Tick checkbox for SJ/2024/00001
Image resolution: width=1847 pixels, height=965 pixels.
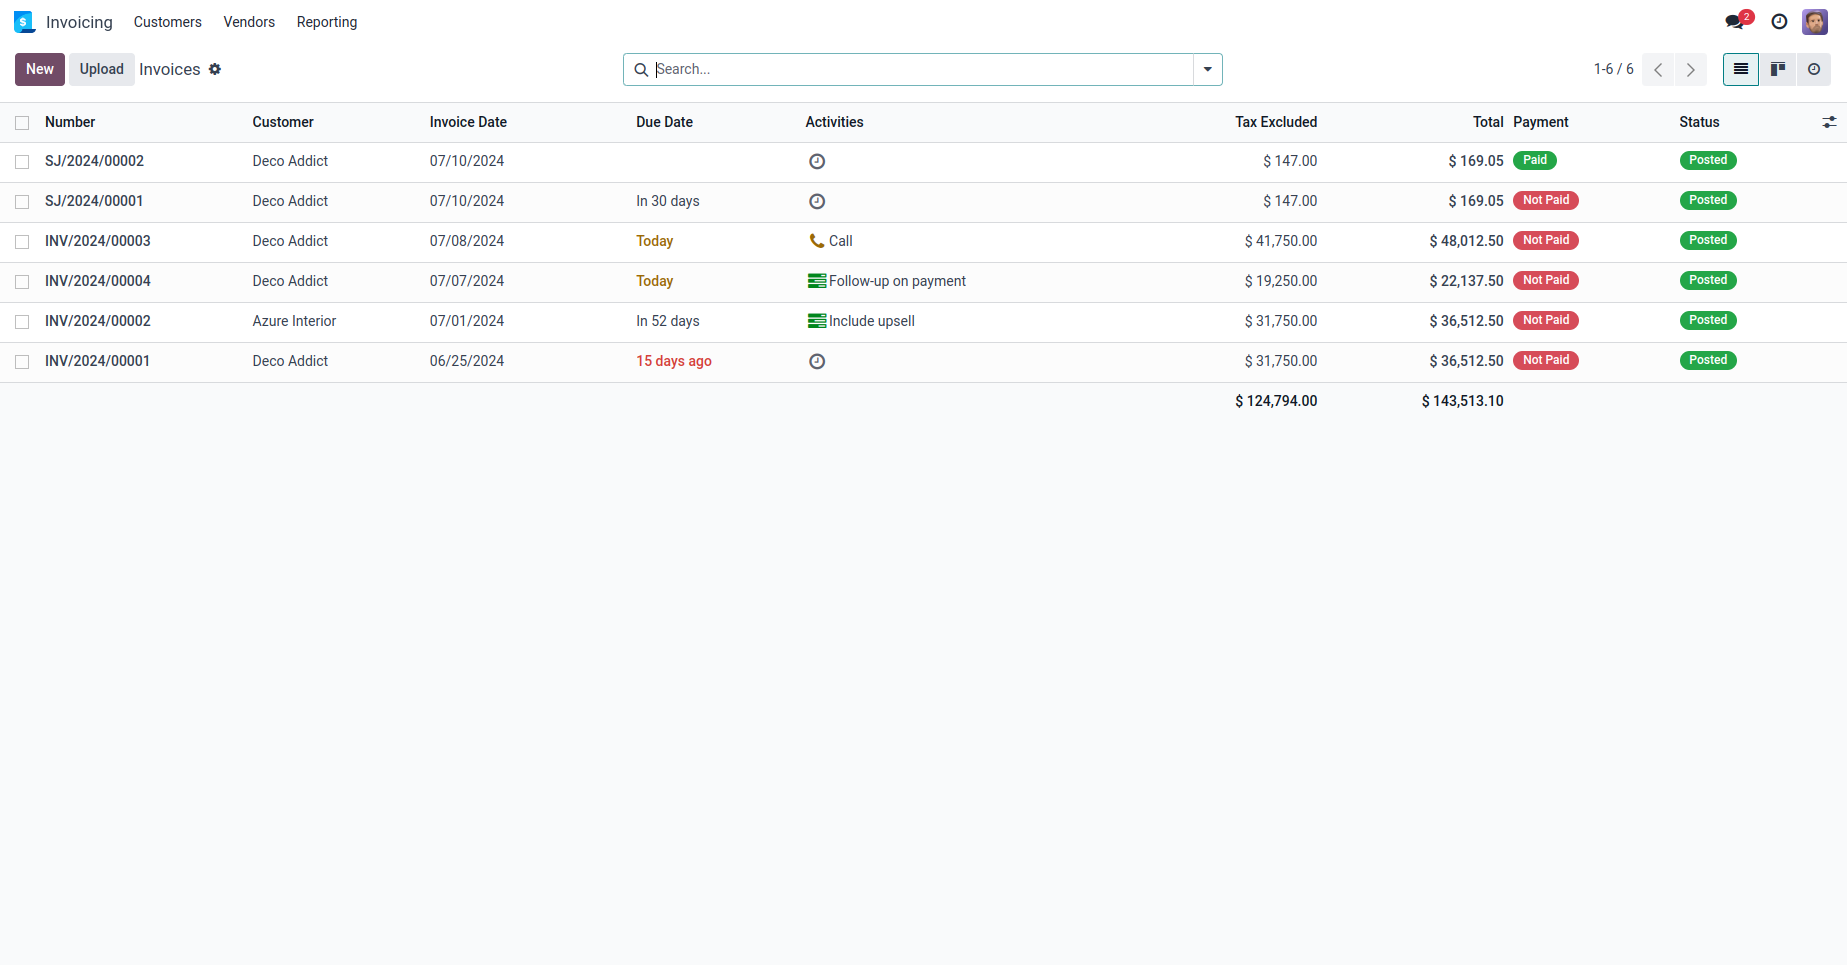click(x=22, y=202)
